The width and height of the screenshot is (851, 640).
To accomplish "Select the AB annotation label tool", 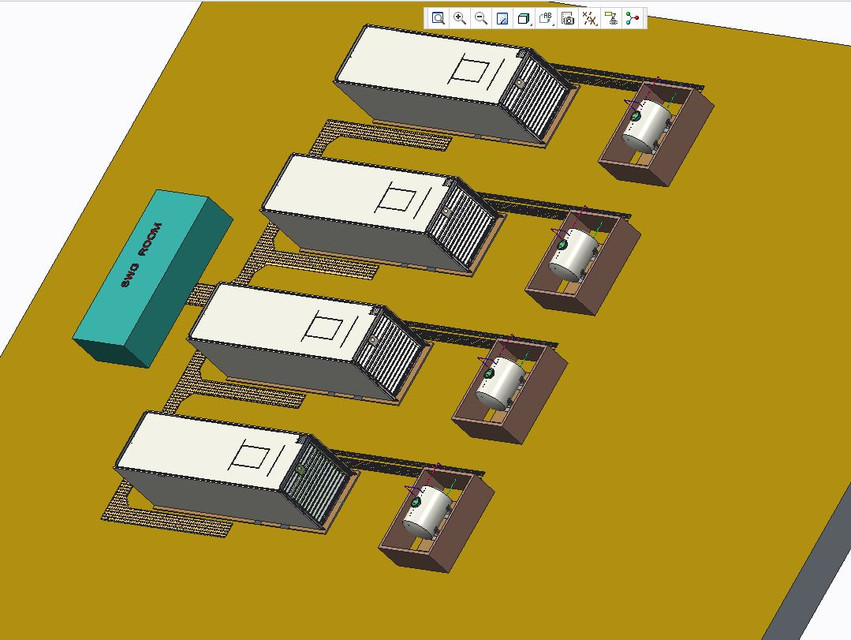I will pyautogui.click(x=543, y=18).
